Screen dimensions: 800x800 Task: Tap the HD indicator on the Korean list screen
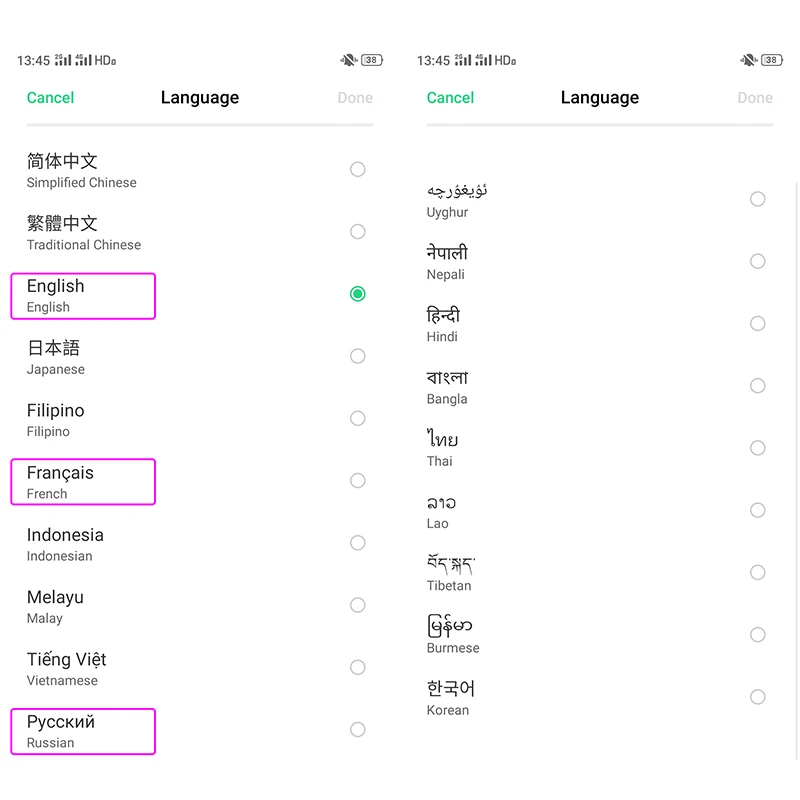click(505, 60)
